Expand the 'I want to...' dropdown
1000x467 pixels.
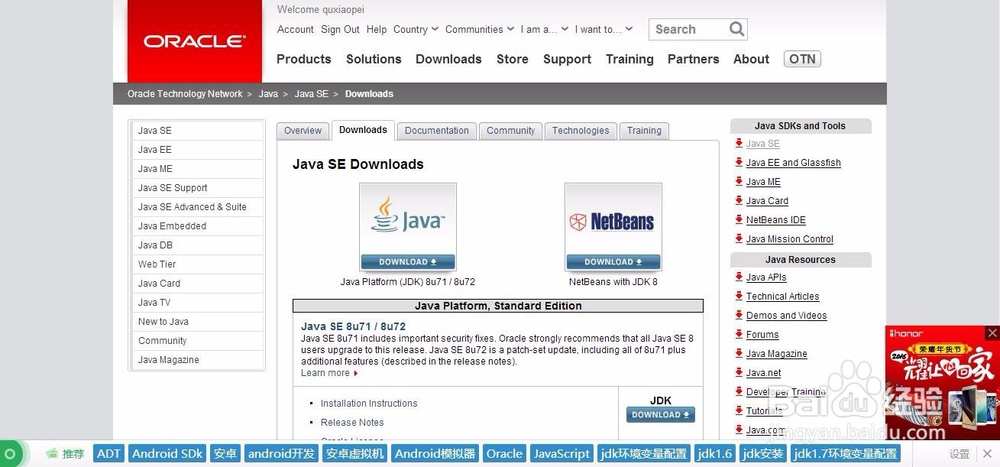603,29
